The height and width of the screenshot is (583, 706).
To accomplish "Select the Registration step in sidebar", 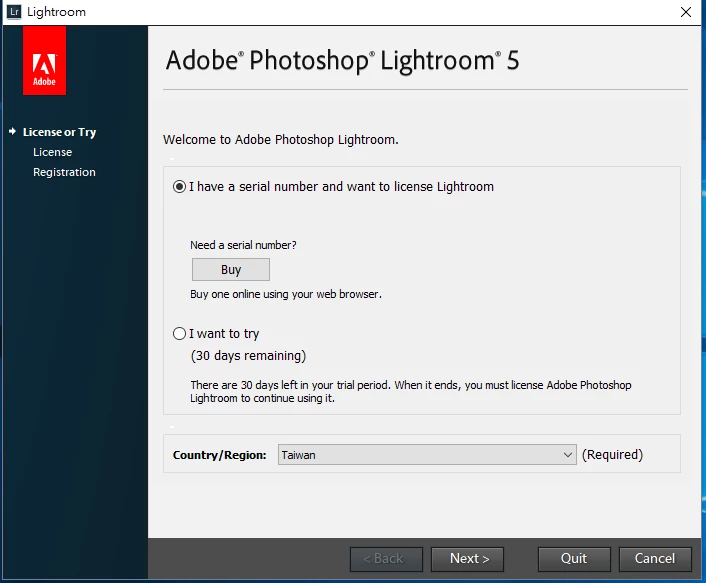I will 64,172.
